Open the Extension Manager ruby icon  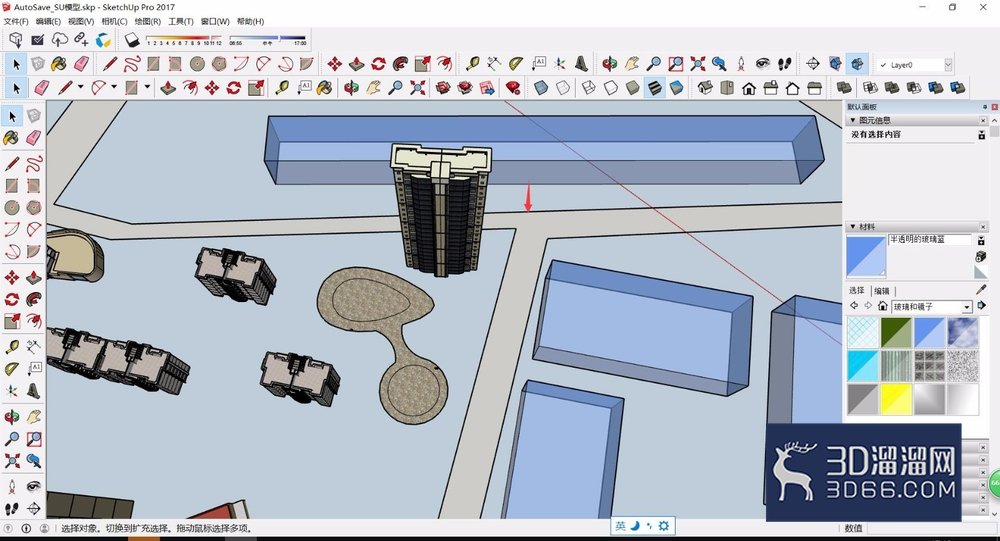(512, 87)
